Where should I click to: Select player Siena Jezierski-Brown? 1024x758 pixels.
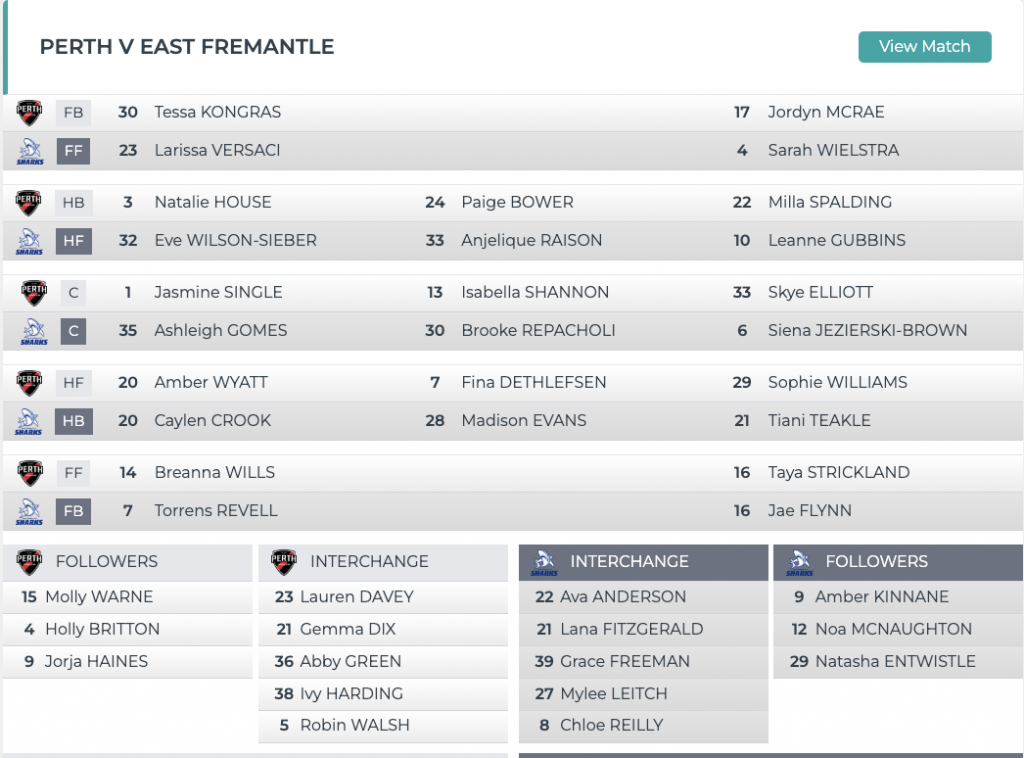(867, 330)
